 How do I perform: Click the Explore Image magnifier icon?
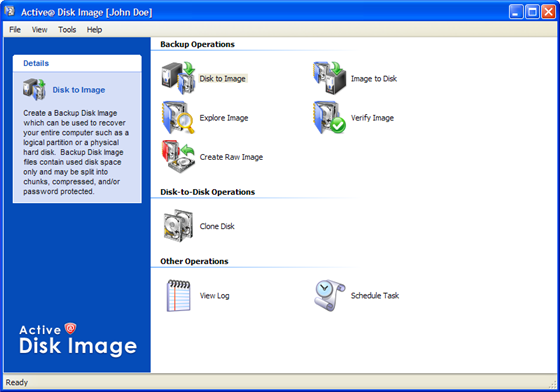(x=178, y=117)
